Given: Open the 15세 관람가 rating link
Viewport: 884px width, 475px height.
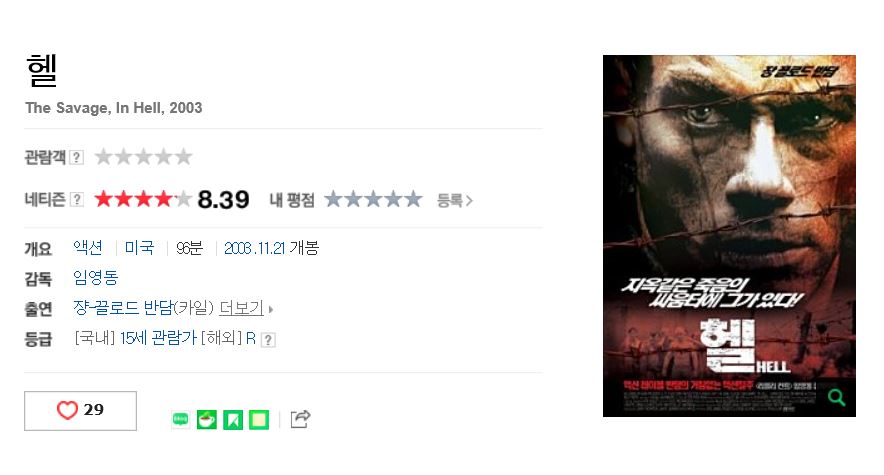Looking at the screenshot, I should coord(158,338).
